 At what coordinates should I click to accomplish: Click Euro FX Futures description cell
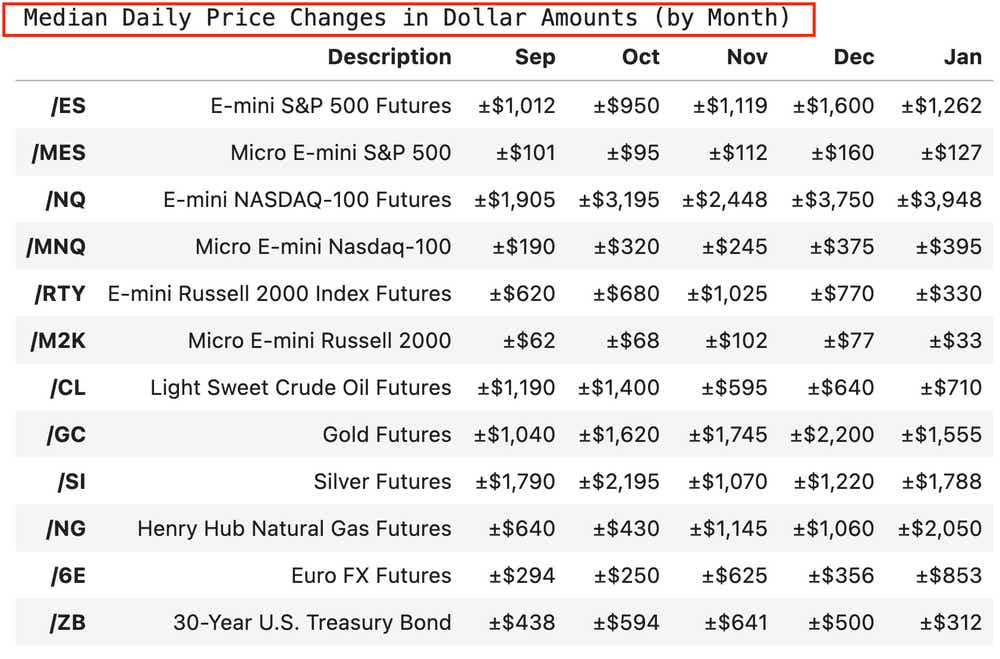[371, 576]
